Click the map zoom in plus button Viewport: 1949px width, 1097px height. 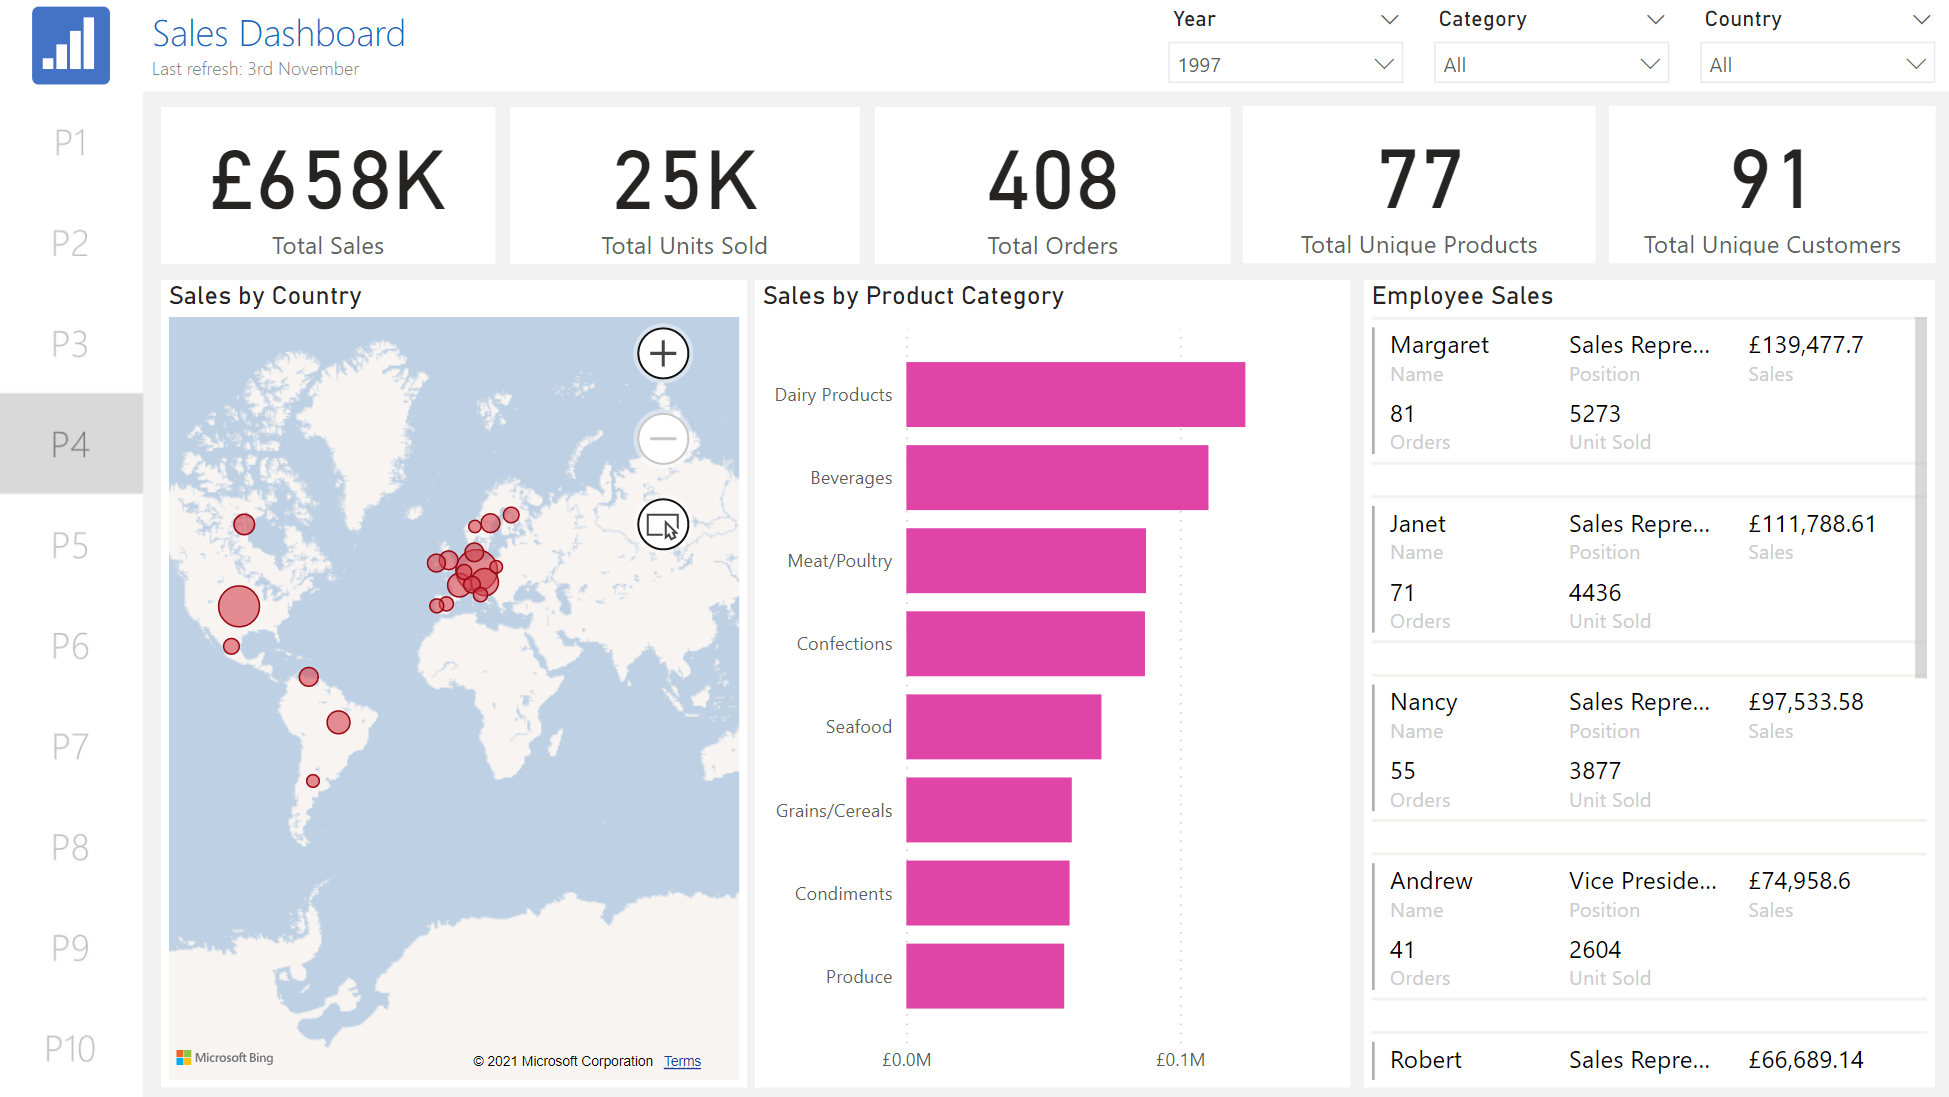click(x=663, y=353)
